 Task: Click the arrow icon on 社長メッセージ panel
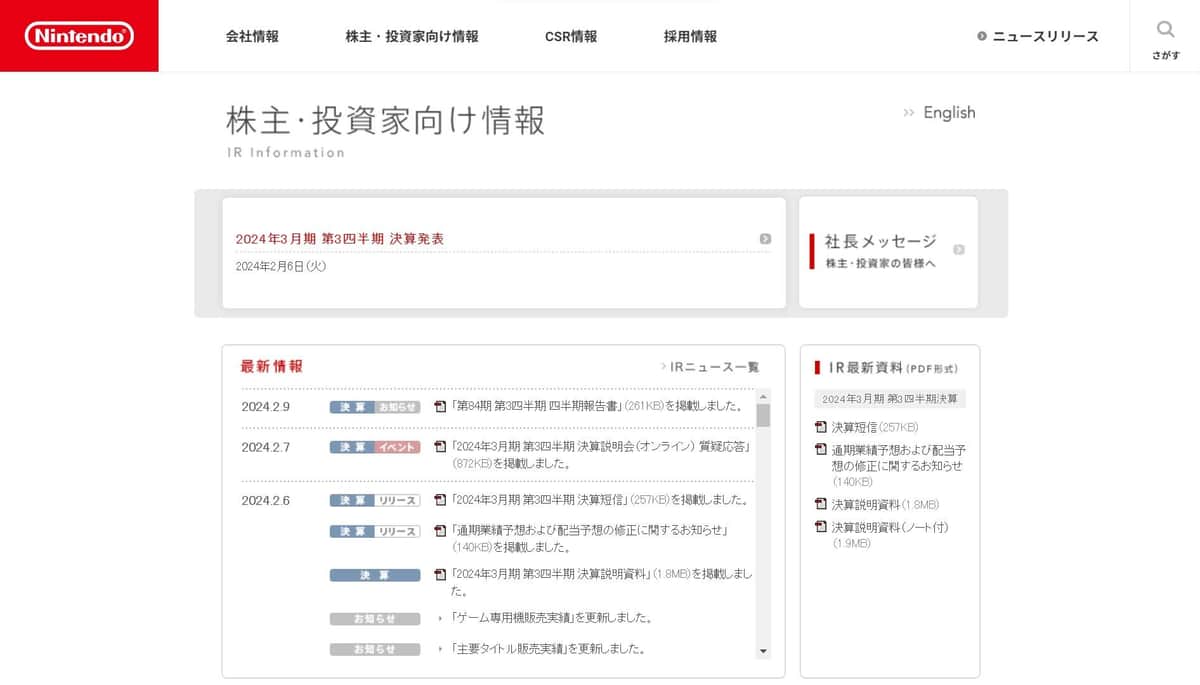coord(957,248)
